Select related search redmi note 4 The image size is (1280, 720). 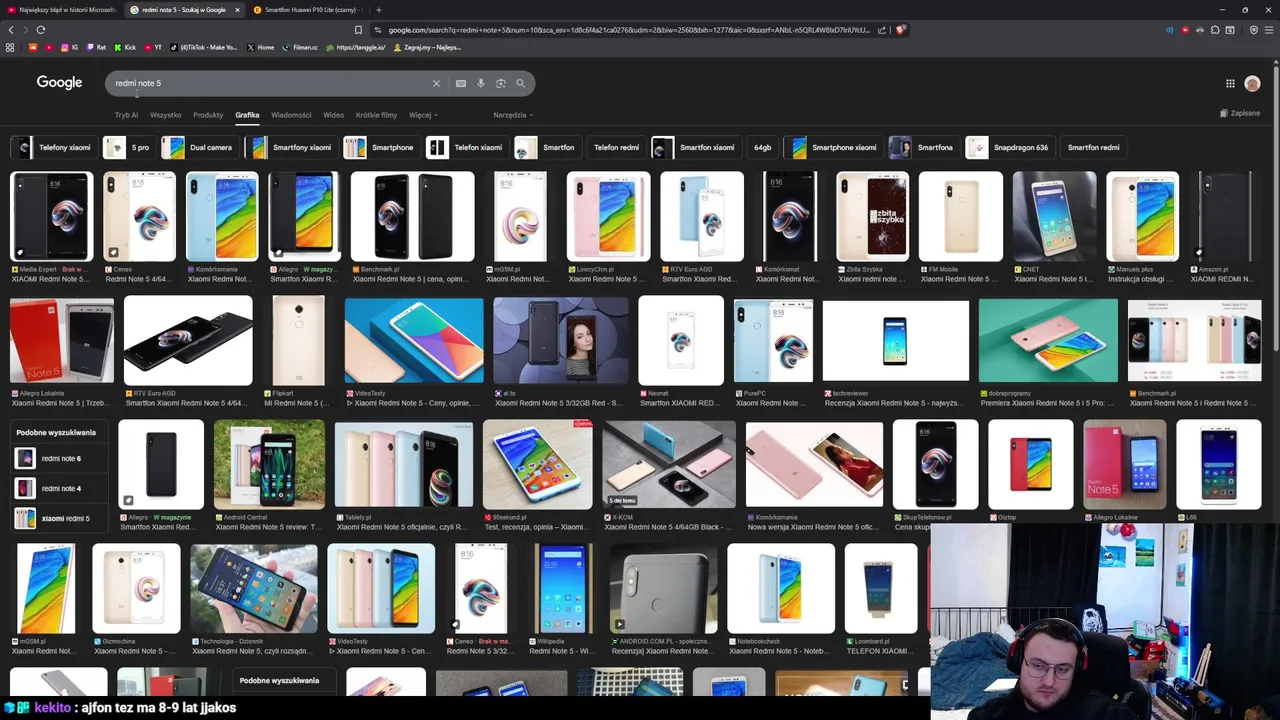pyautogui.click(x=60, y=488)
